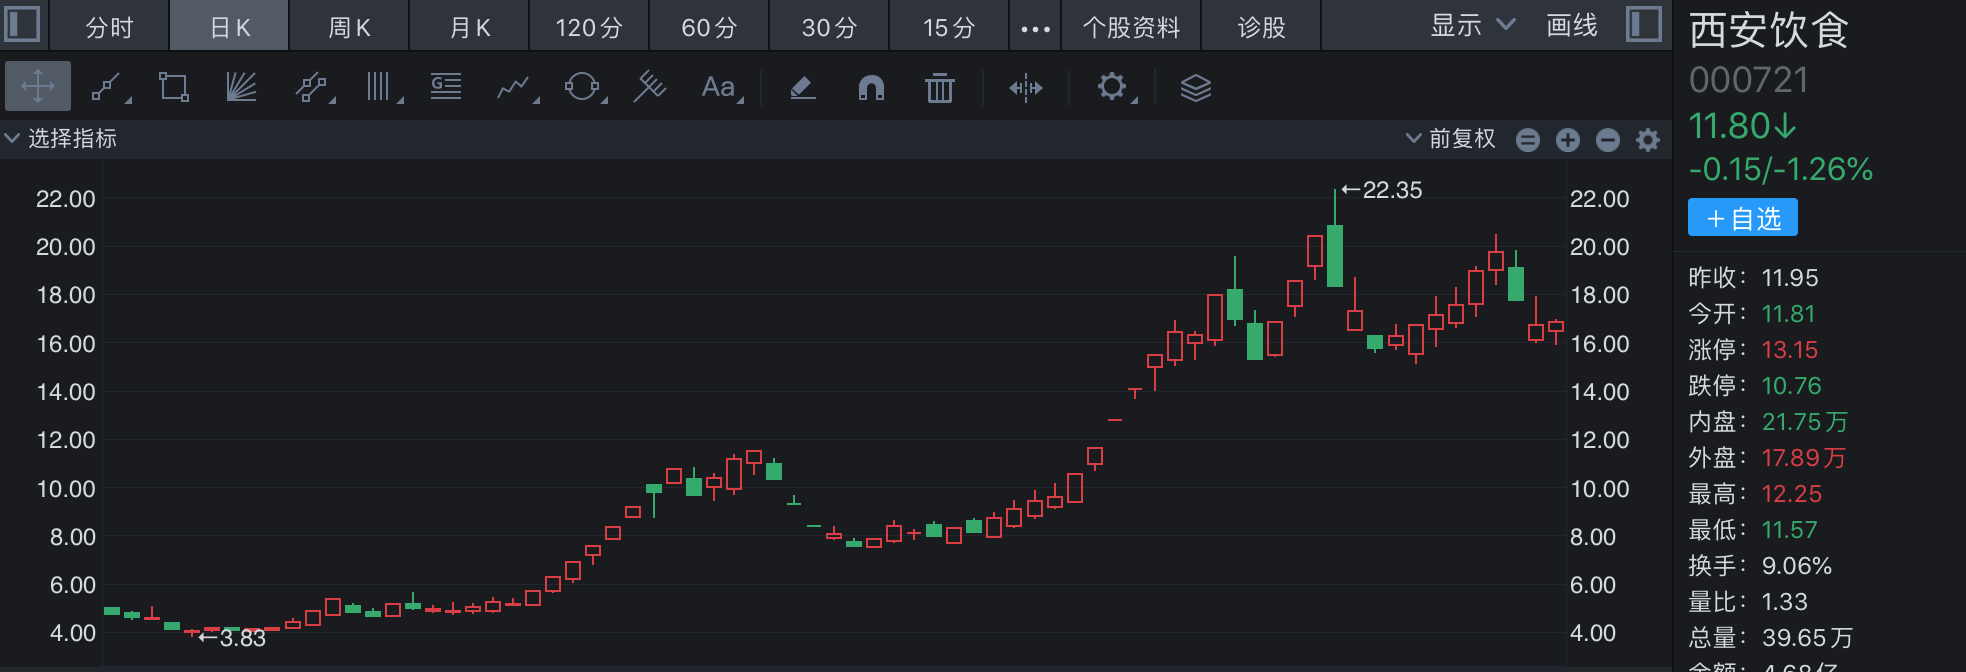Click the +自选 add to watchlist button
Screen dimensions: 1966x672
[x=1742, y=218]
